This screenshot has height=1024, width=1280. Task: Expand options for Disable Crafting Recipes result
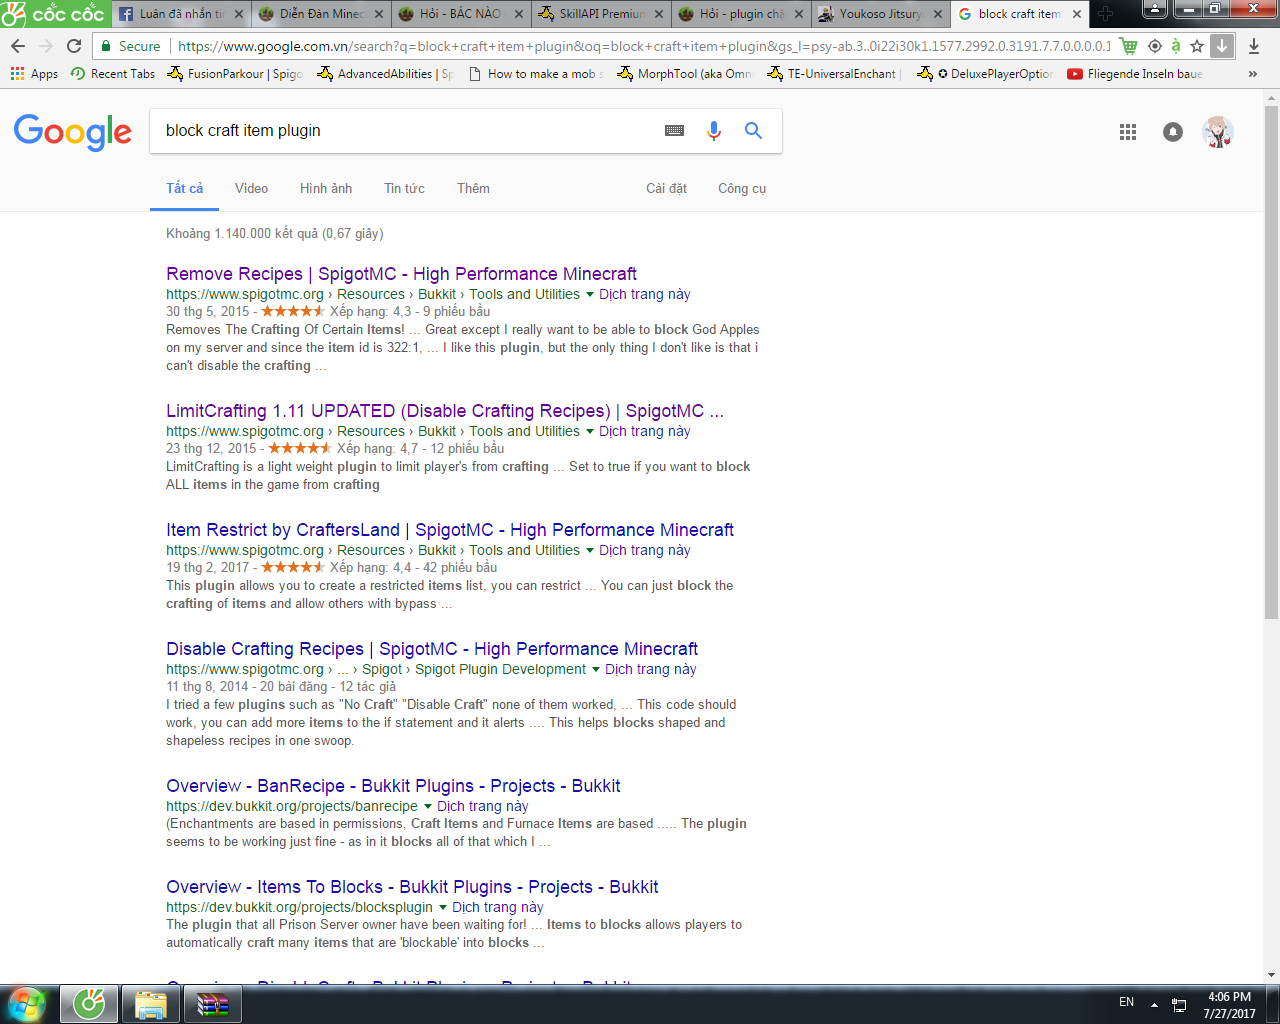596,670
